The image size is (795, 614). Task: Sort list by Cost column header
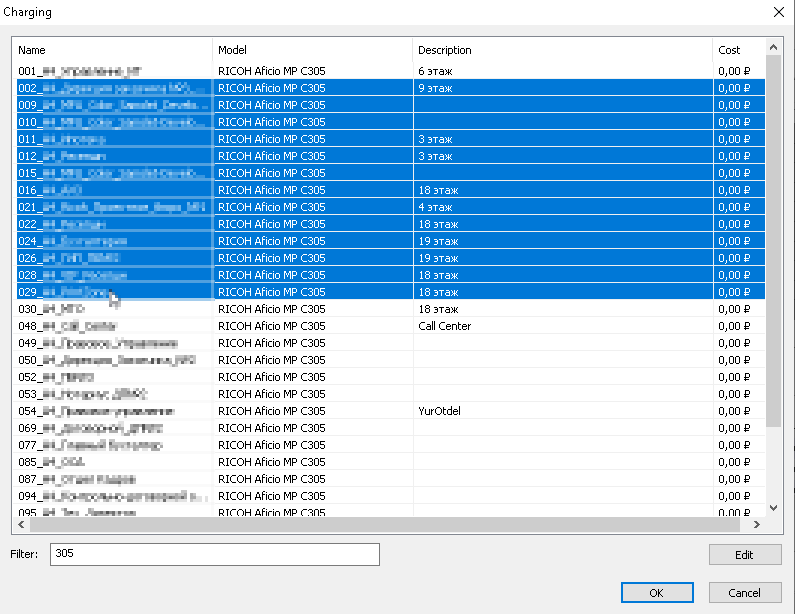[x=738, y=50]
